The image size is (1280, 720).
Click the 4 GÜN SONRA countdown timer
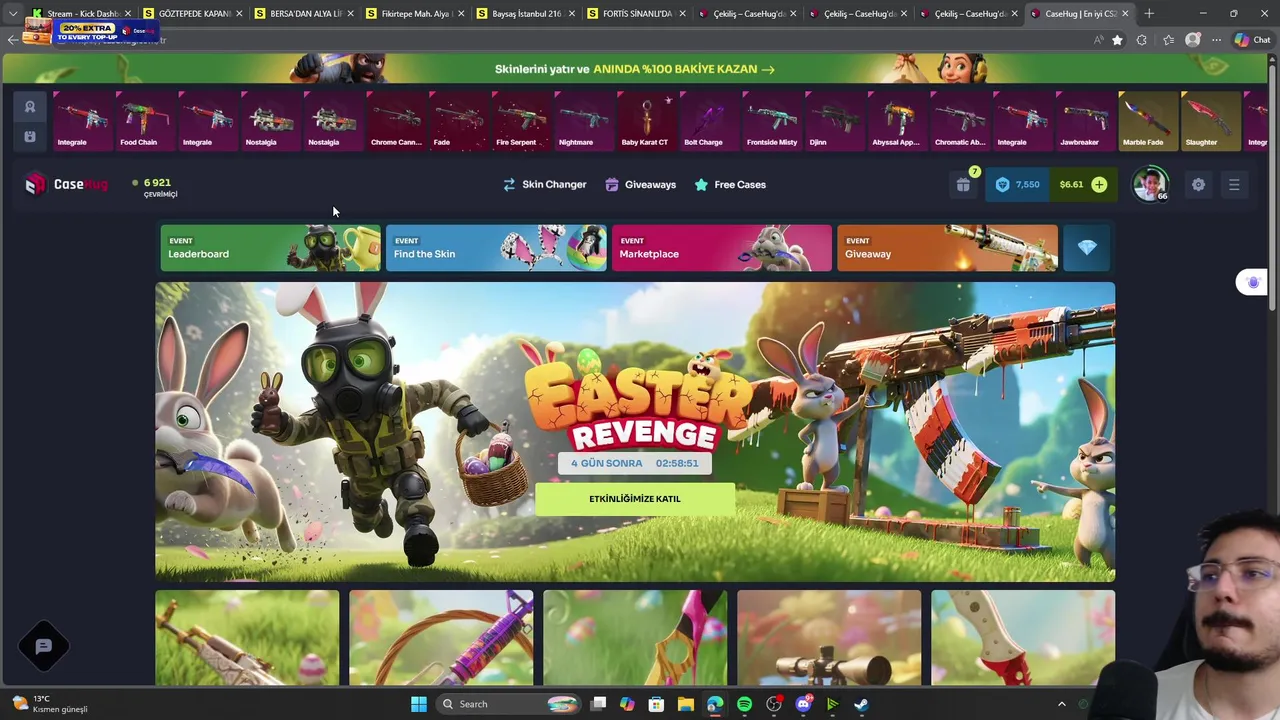pyautogui.click(x=635, y=463)
